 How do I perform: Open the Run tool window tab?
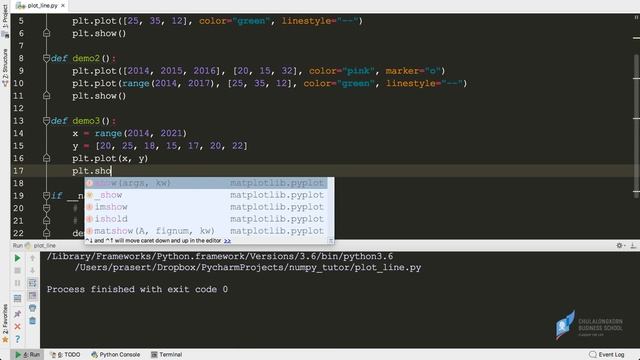28,355
